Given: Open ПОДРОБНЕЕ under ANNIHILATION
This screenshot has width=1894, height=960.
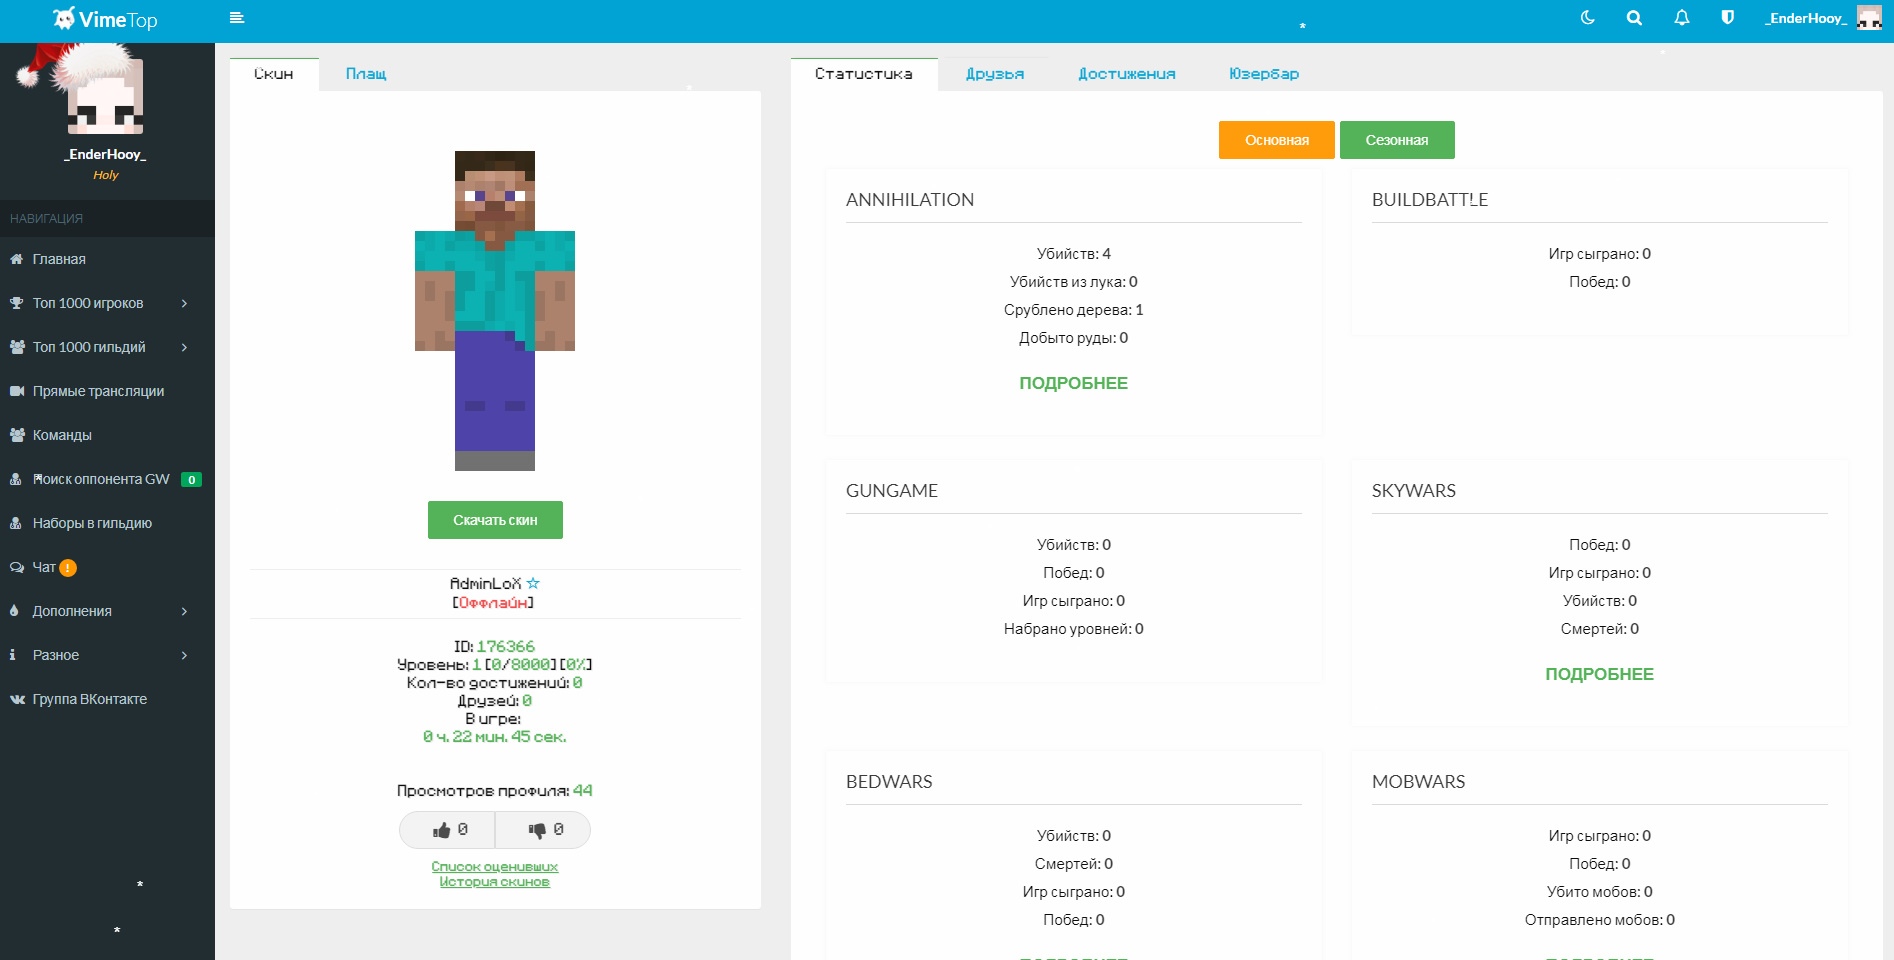Looking at the screenshot, I should click(1074, 383).
